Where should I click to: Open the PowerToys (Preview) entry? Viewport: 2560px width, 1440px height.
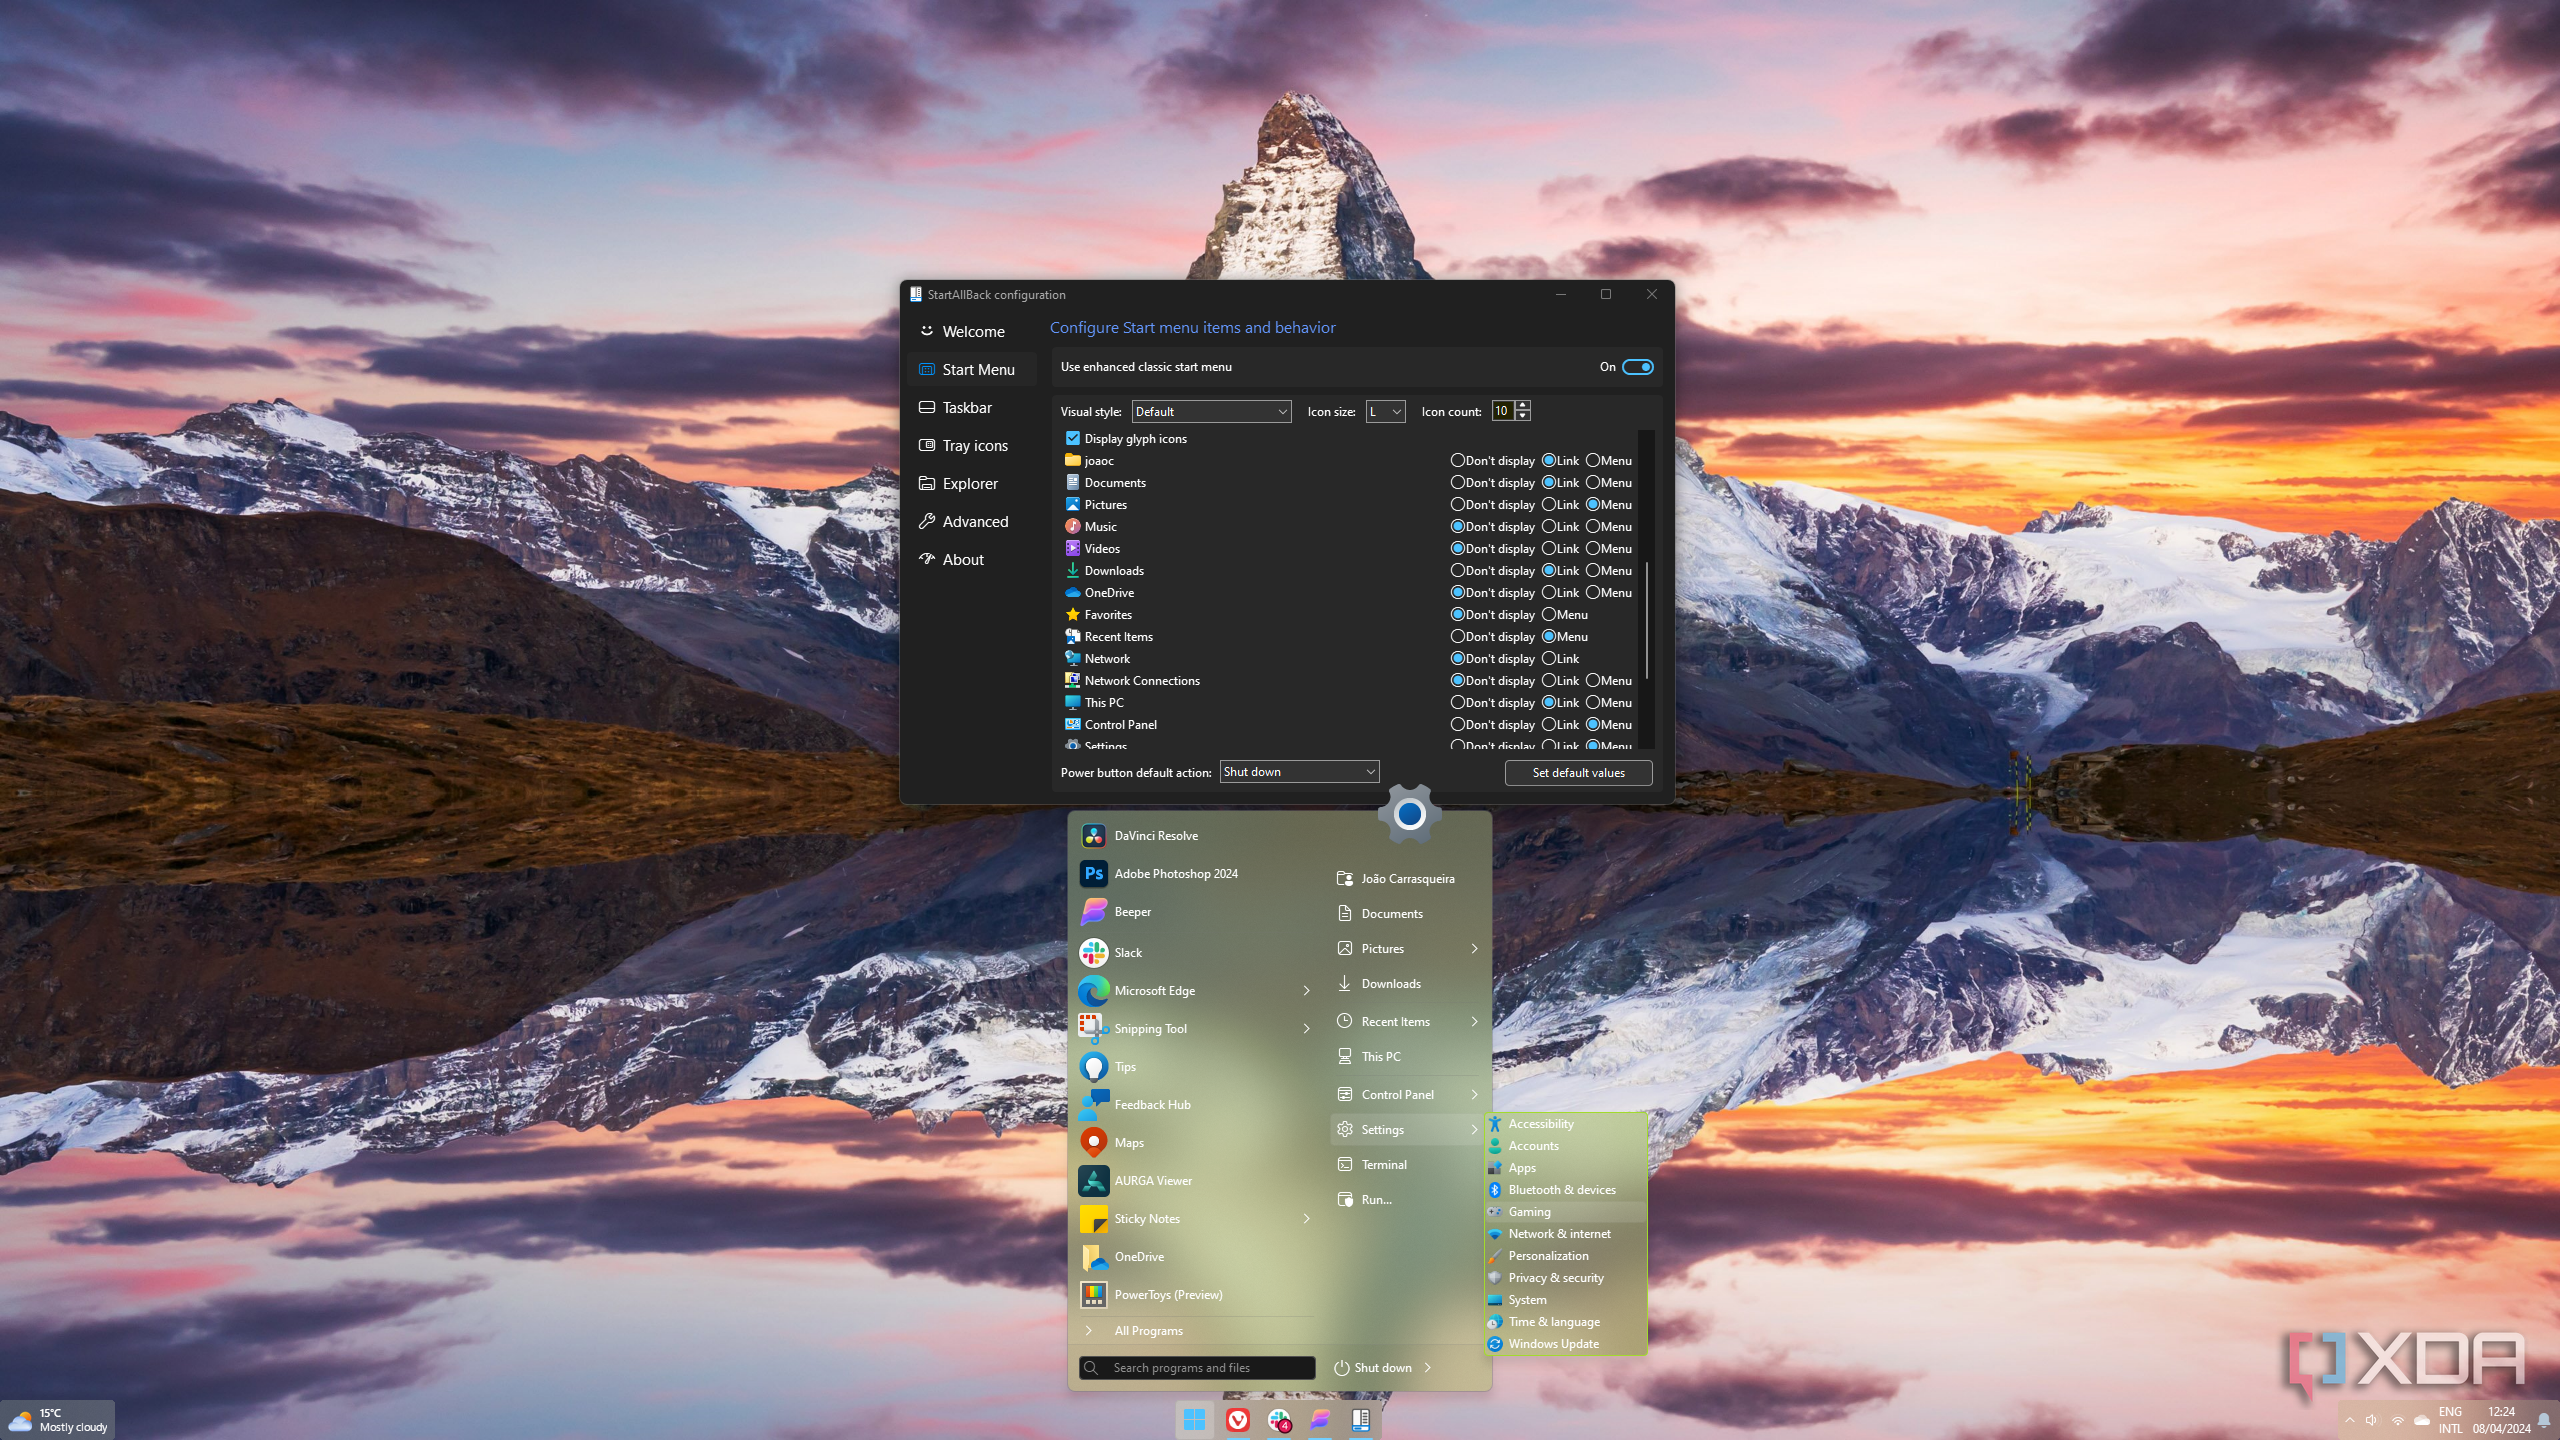click(1167, 1295)
